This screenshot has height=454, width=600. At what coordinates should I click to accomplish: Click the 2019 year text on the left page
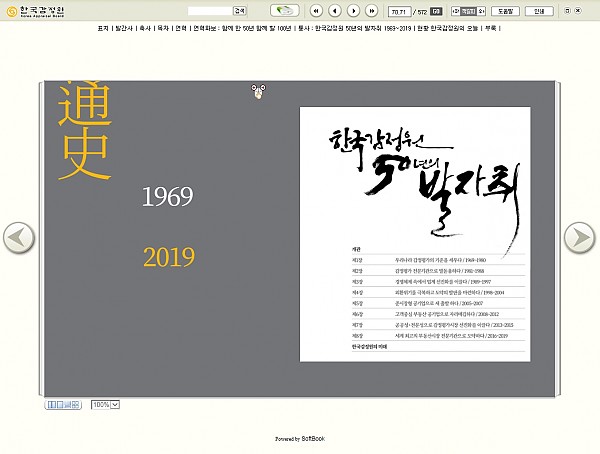coord(169,257)
